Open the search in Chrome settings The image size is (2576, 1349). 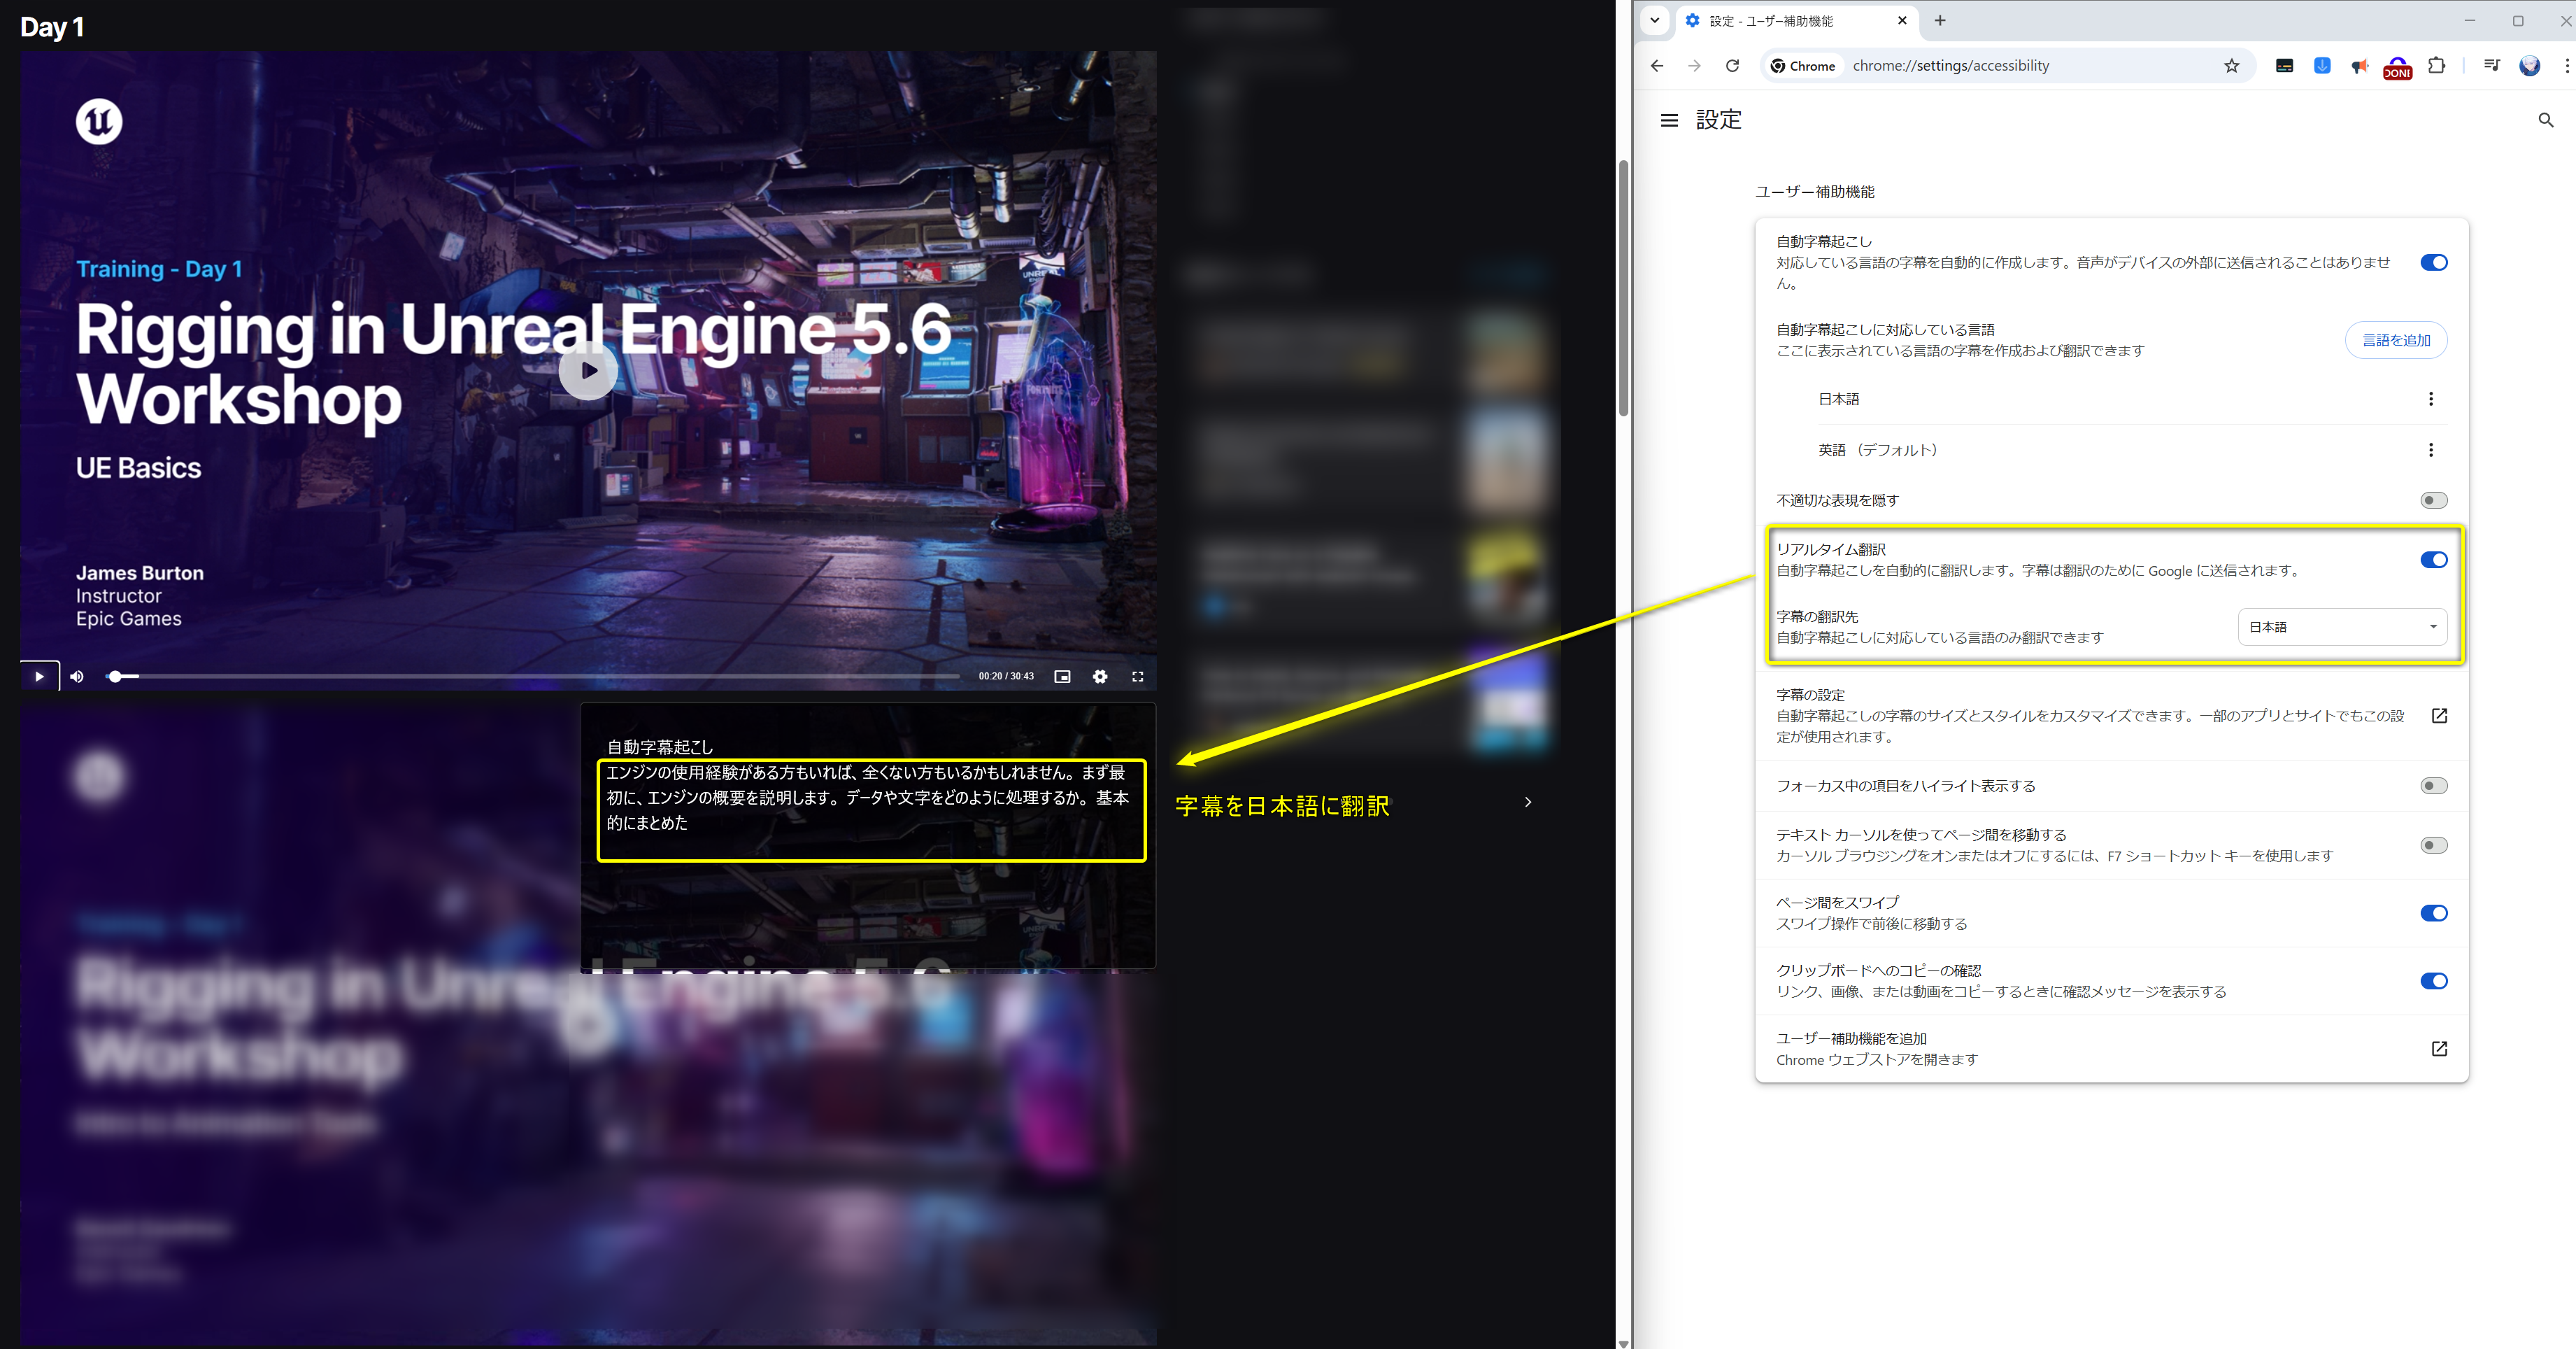click(2546, 120)
